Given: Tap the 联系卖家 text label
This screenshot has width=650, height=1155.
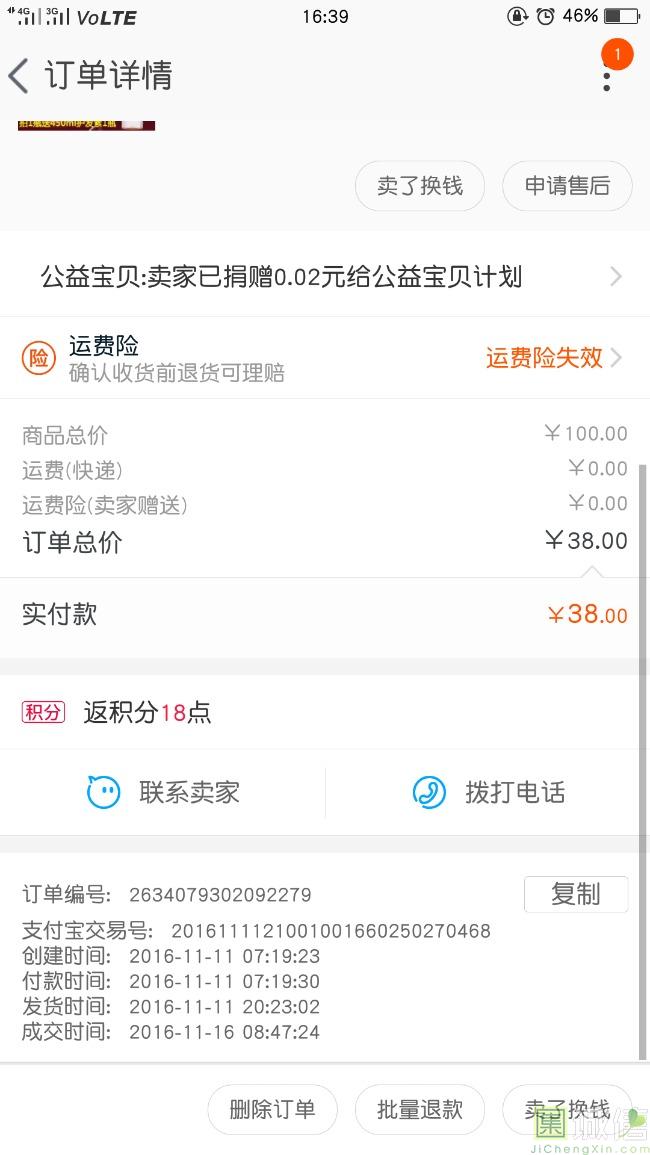Looking at the screenshot, I should [x=189, y=793].
